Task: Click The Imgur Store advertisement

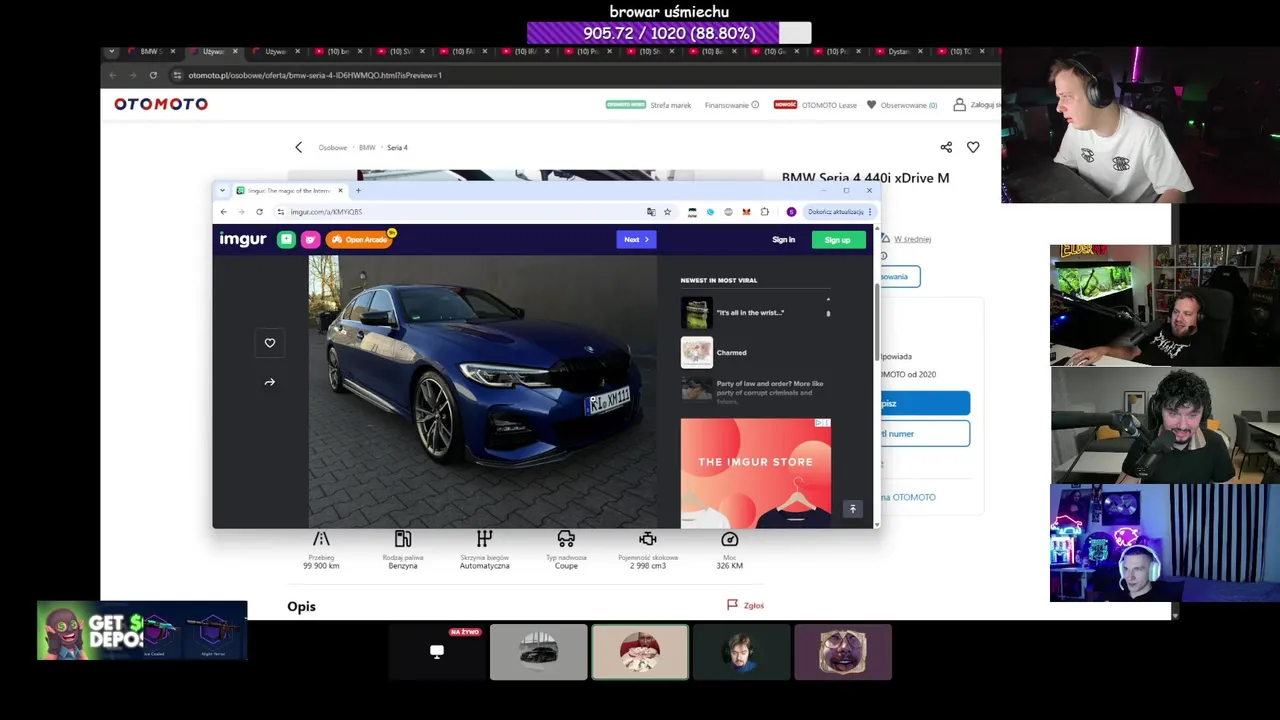Action: (x=755, y=472)
